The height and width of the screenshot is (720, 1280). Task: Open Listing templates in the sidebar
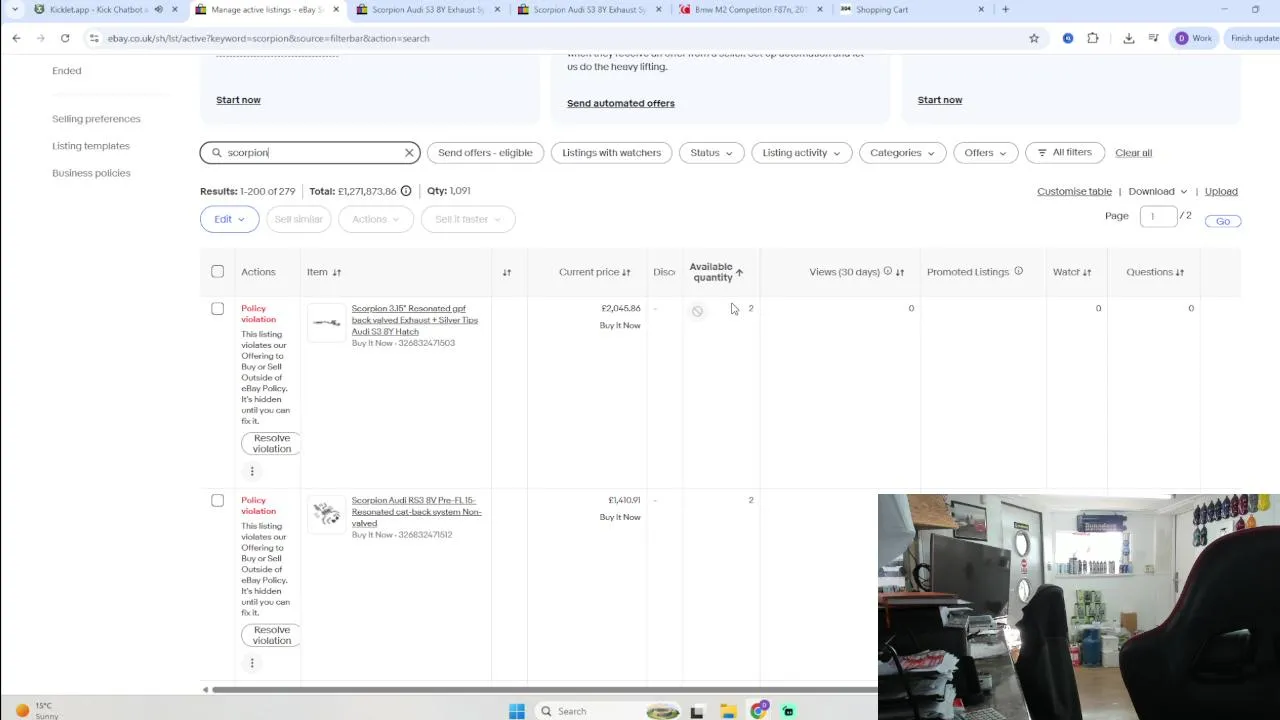pos(91,146)
